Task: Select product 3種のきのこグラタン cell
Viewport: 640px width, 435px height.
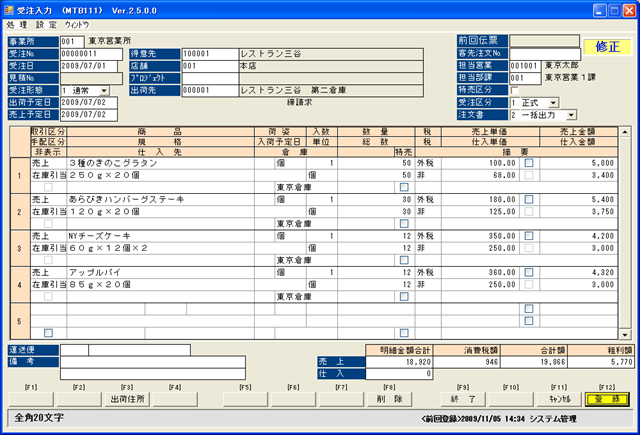Action: pos(160,163)
